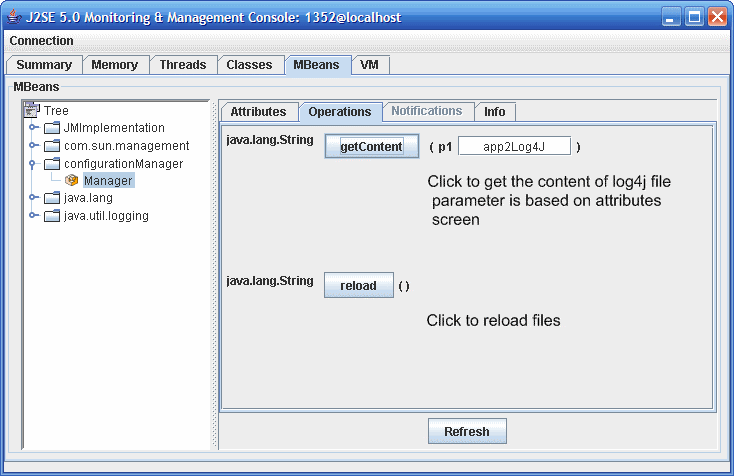The image size is (734, 476).
Task: Show the Info tab
Action: [x=494, y=112]
